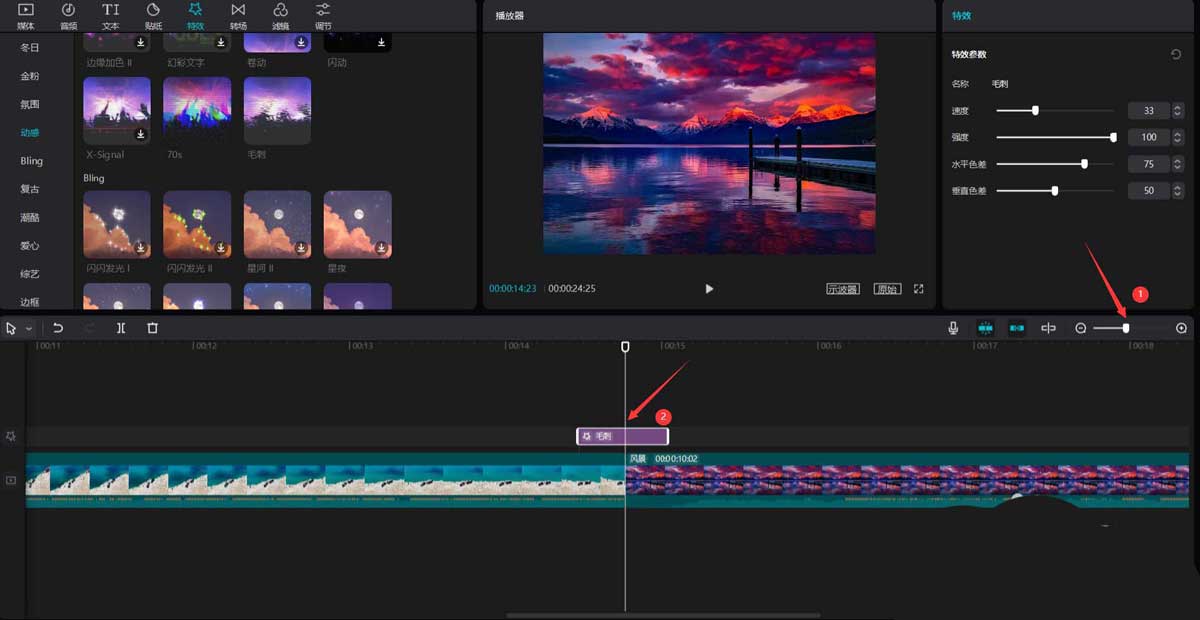Screen dimensions: 1200x620
Task: Start voice recording with microphone icon
Action: (954, 328)
